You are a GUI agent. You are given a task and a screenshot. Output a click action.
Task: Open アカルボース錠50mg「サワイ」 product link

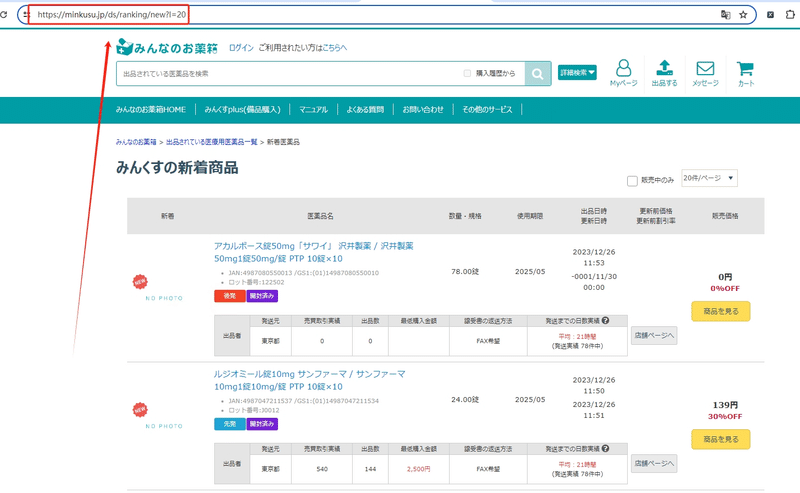pyautogui.click(x=314, y=252)
